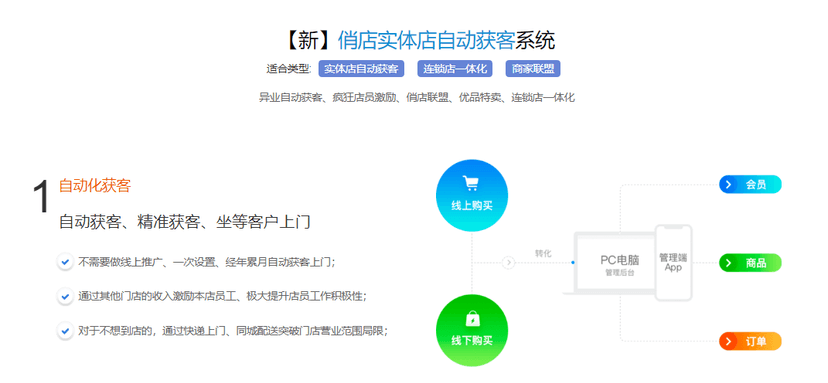
Task: Click the checkmark icon beside 通过其他门店的收入
Action: point(65,296)
